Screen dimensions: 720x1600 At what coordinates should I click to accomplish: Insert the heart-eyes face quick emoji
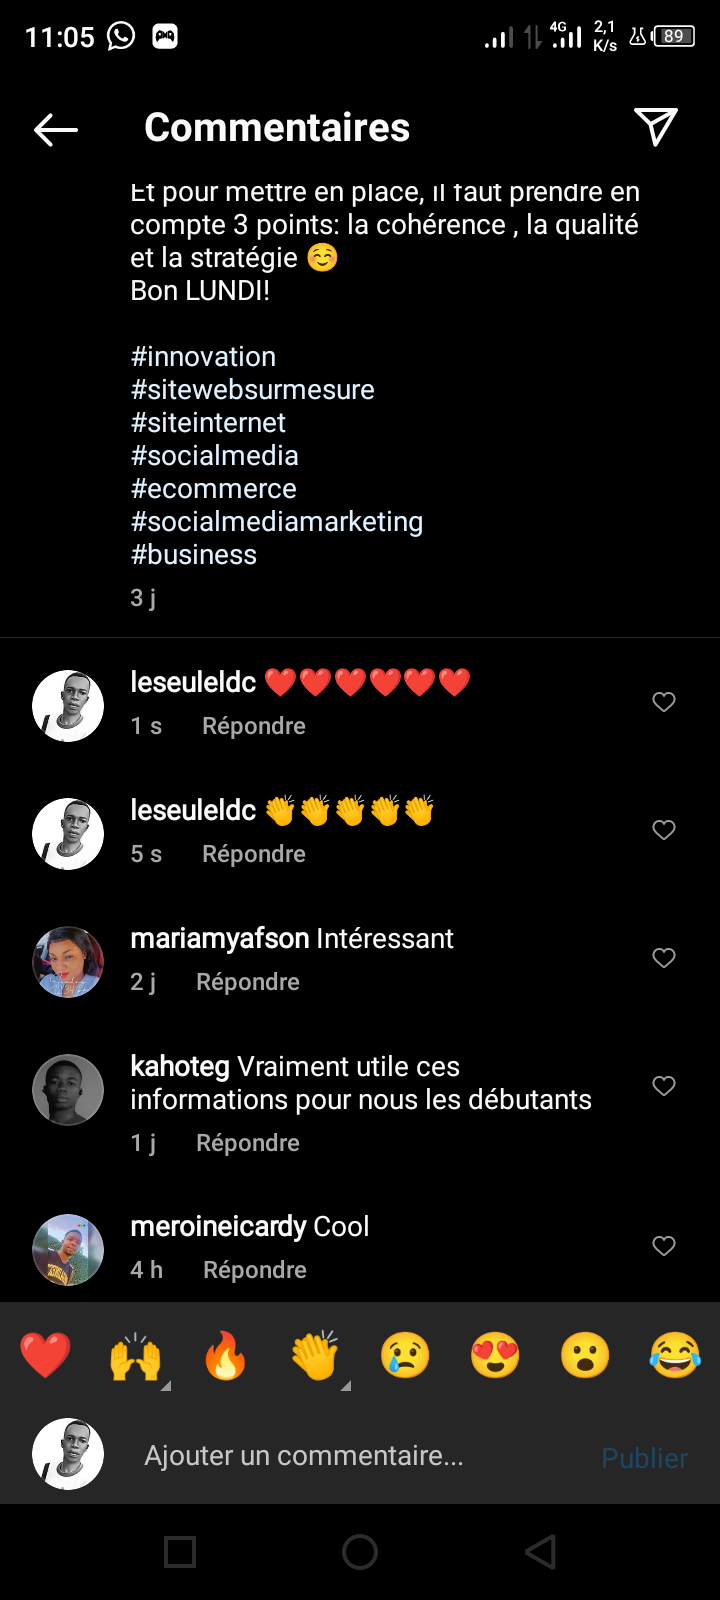pos(495,1357)
